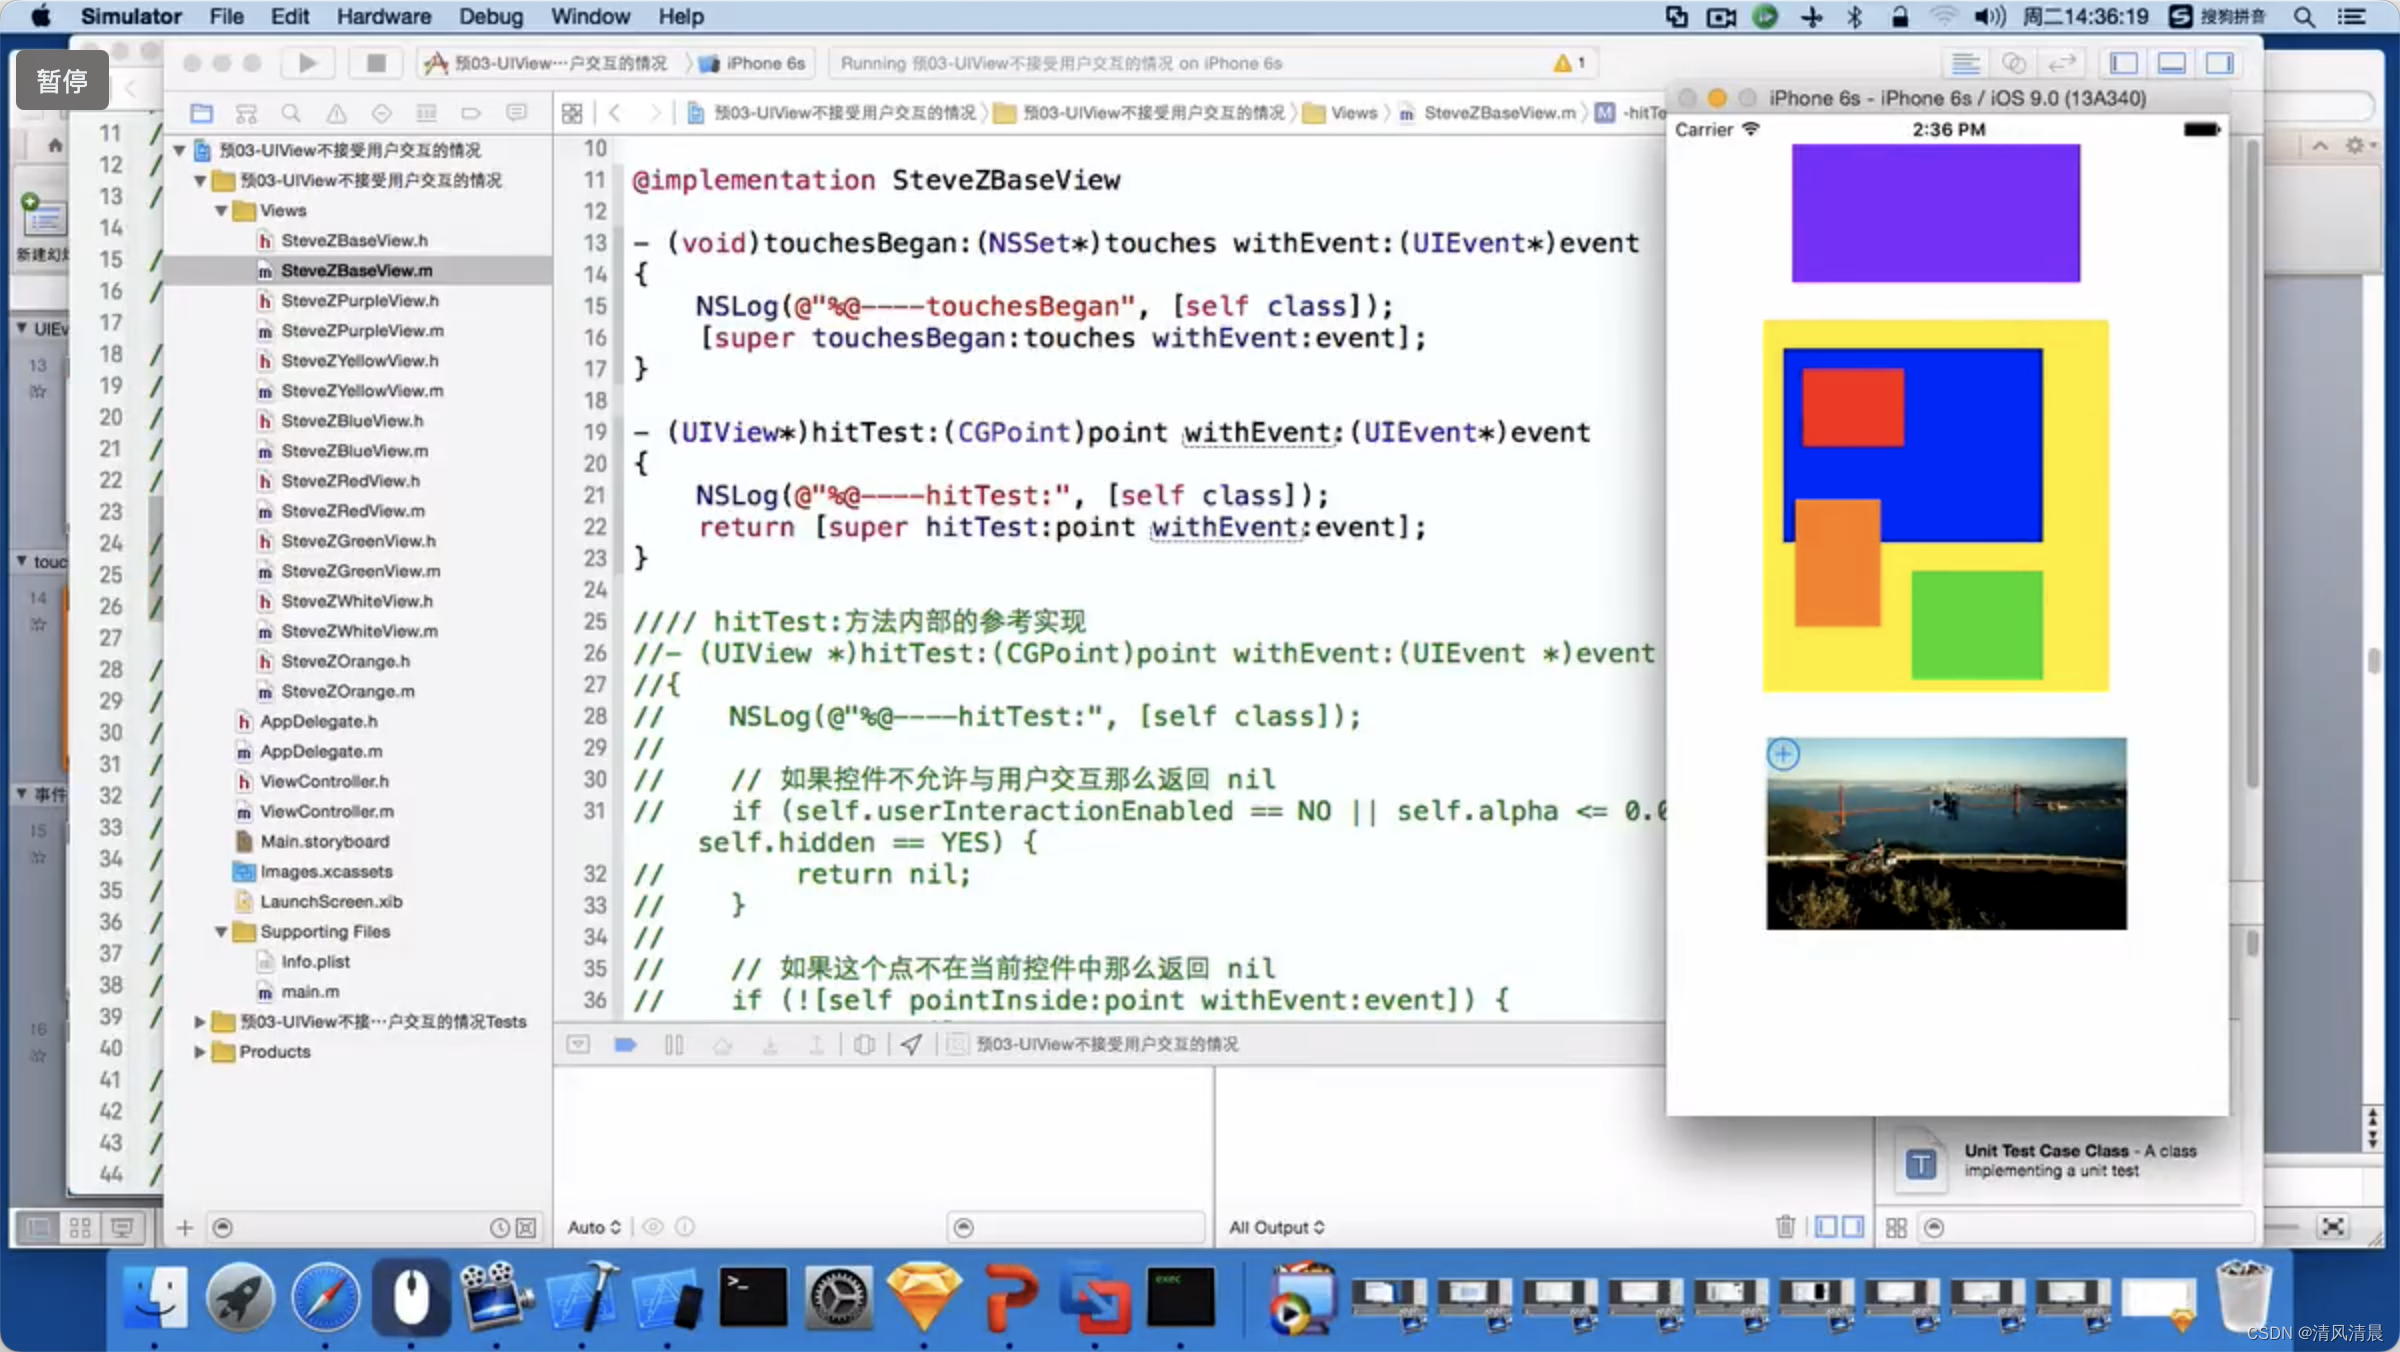The height and width of the screenshot is (1352, 2400).
Task: Open the Hardware menu
Action: click(384, 17)
